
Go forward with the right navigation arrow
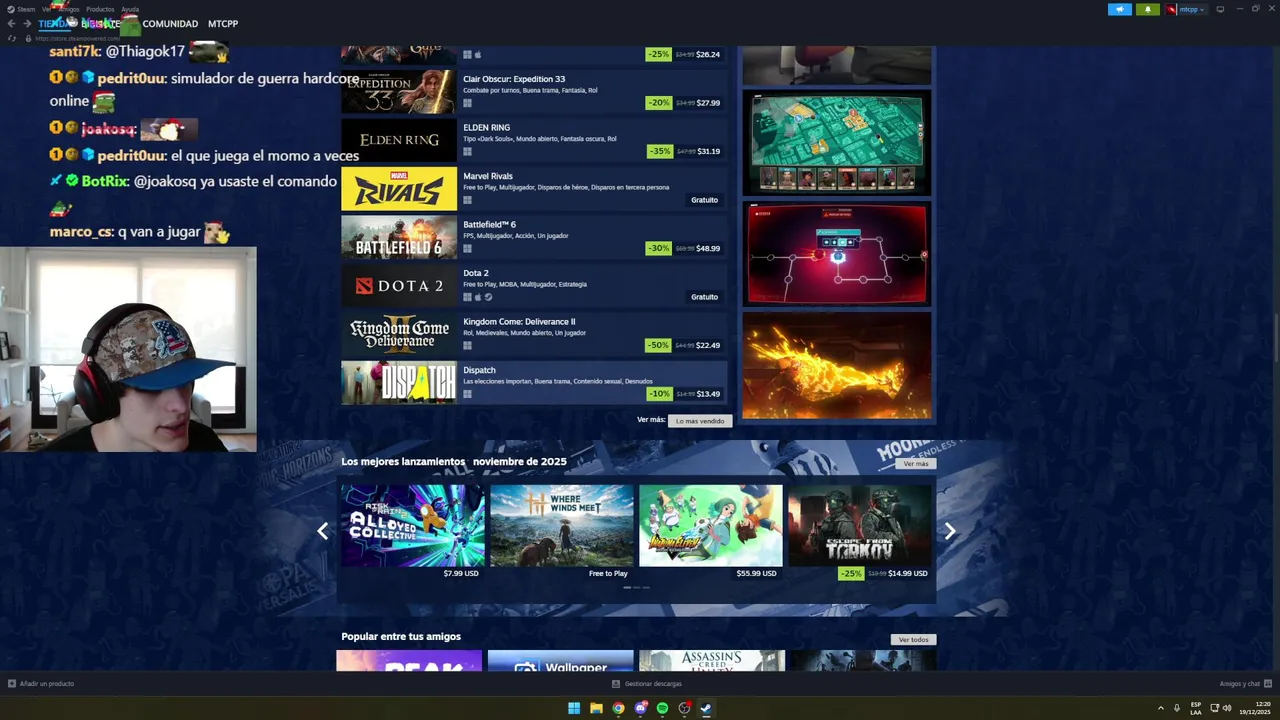click(x=25, y=23)
